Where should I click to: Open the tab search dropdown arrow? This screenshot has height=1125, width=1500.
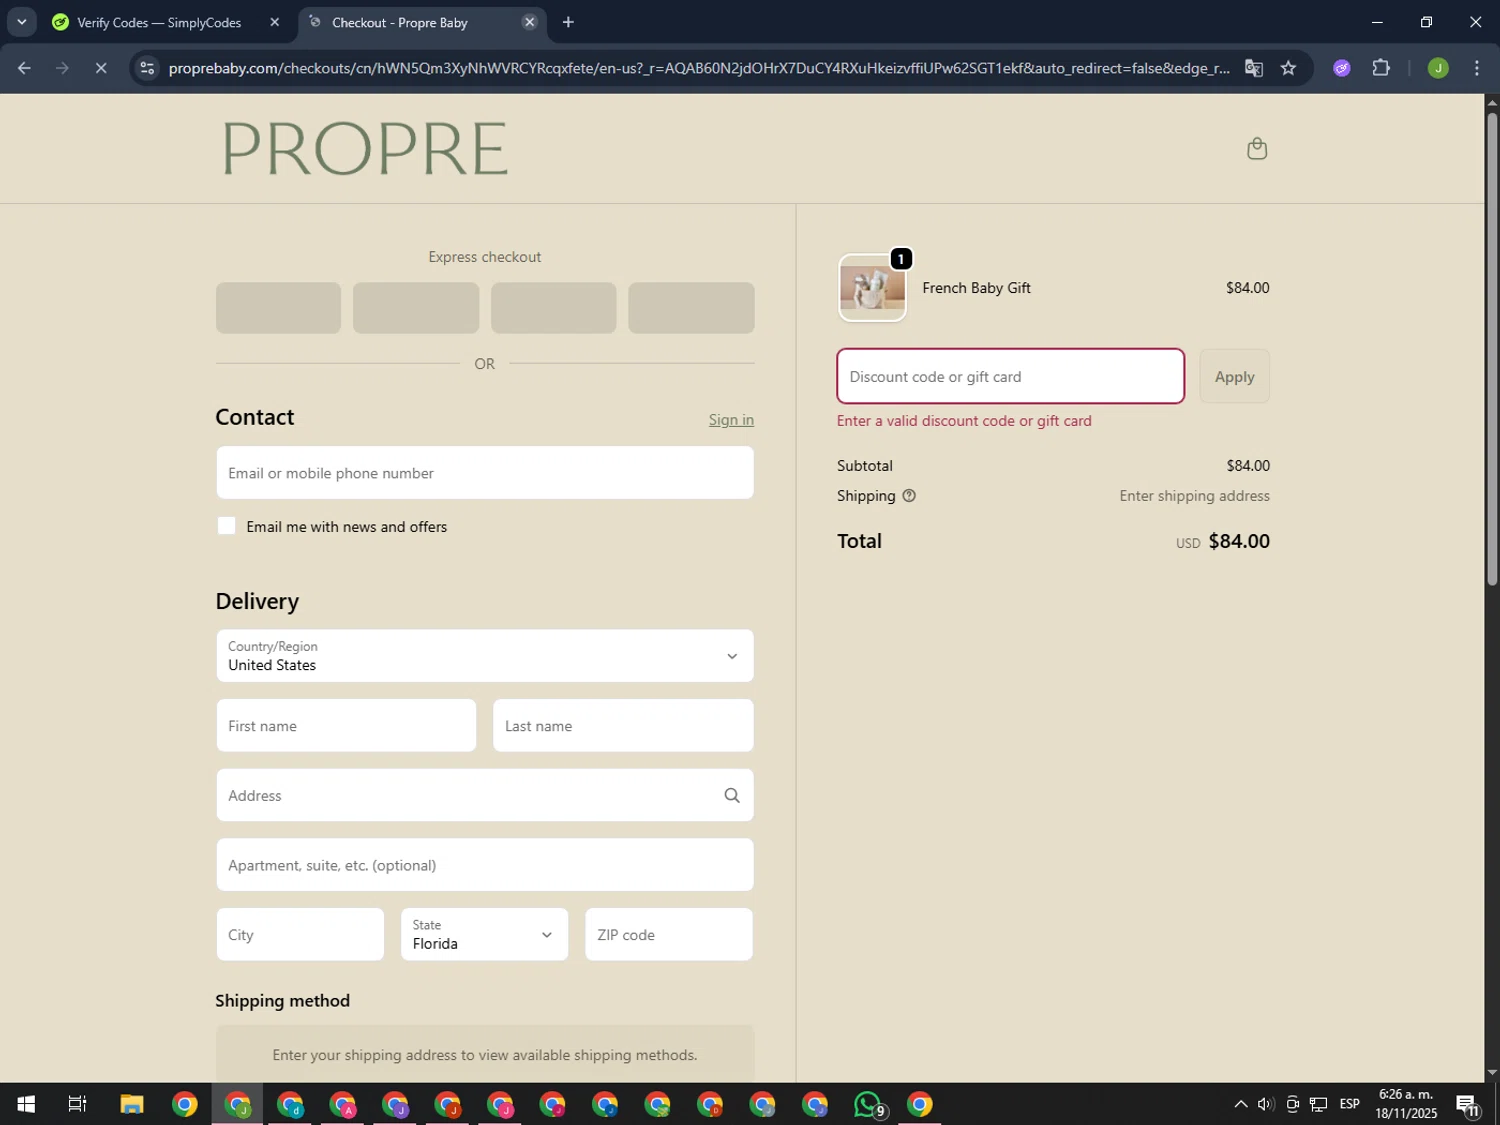pyautogui.click(x=21, y=22)
